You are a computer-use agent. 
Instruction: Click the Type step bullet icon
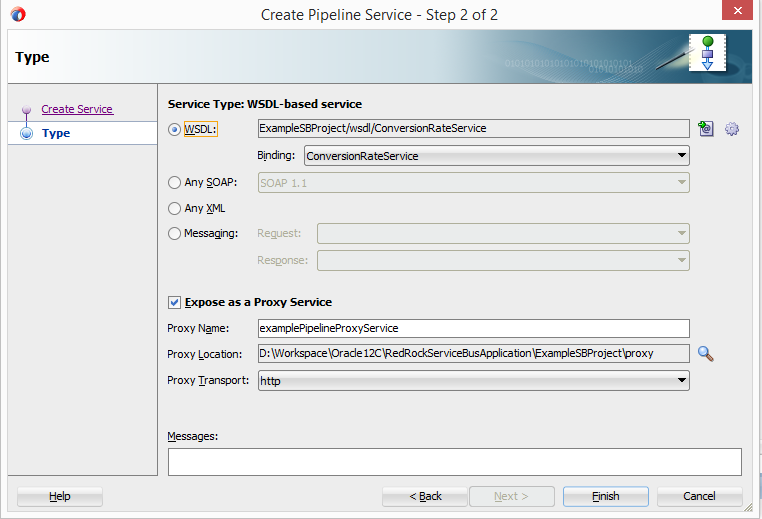(26, 133)
